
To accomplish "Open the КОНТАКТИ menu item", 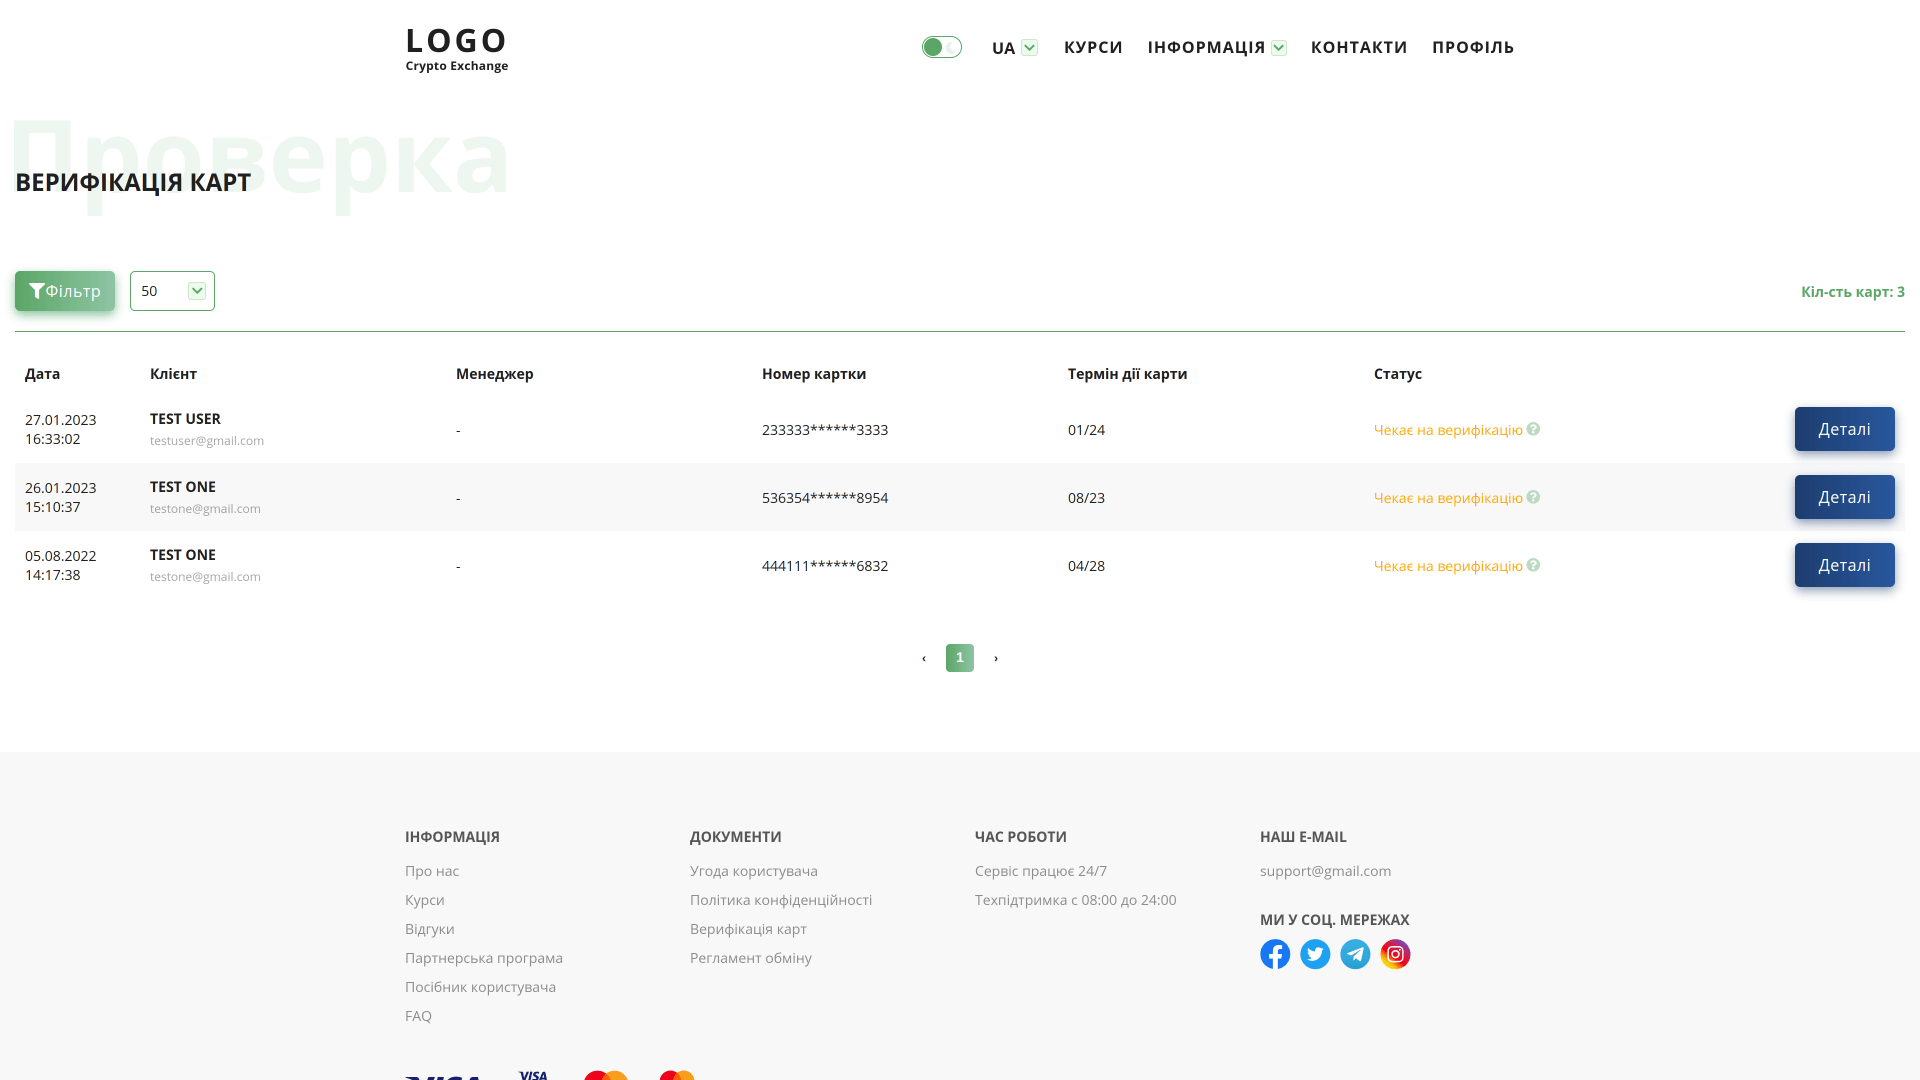I will click(x=1359, y=47).
